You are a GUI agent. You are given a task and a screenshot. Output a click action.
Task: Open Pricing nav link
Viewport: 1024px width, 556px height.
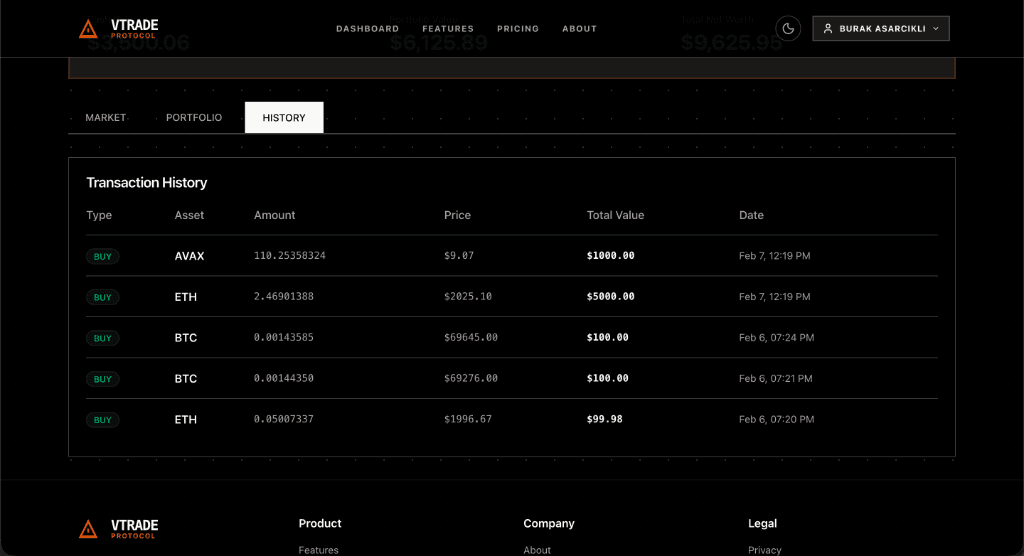pos(518,29)
